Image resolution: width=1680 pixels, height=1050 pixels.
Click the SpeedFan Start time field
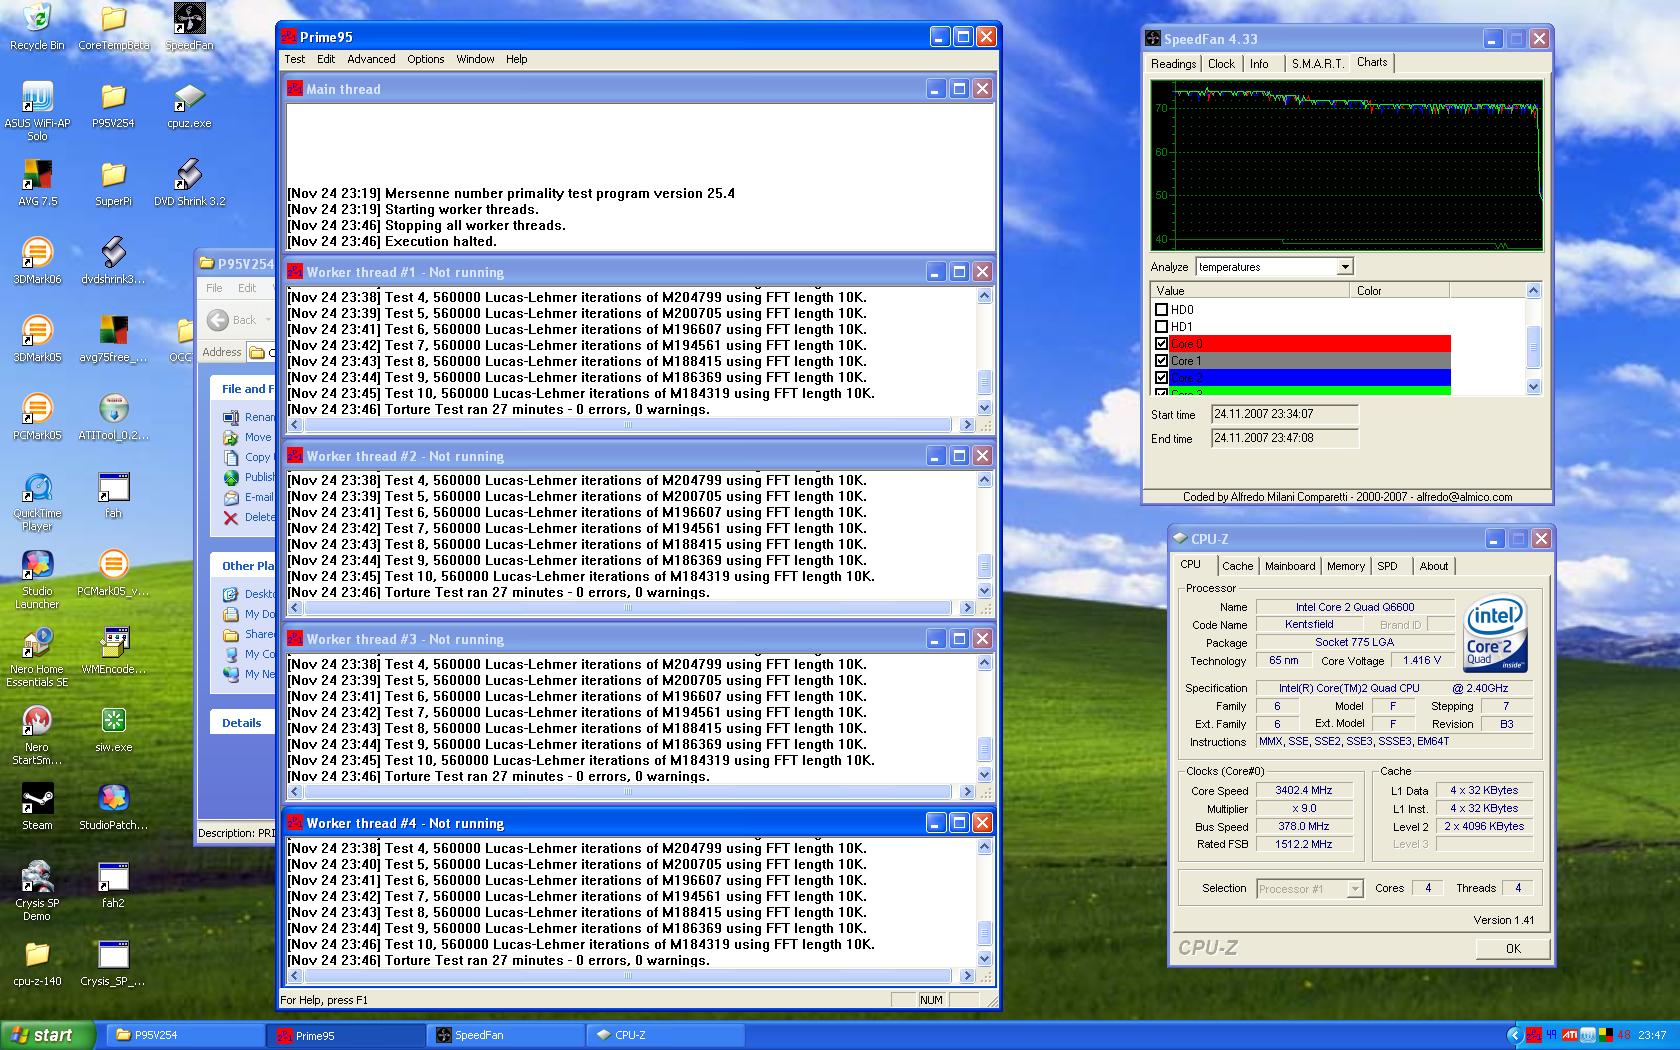tap(1284, 414)
